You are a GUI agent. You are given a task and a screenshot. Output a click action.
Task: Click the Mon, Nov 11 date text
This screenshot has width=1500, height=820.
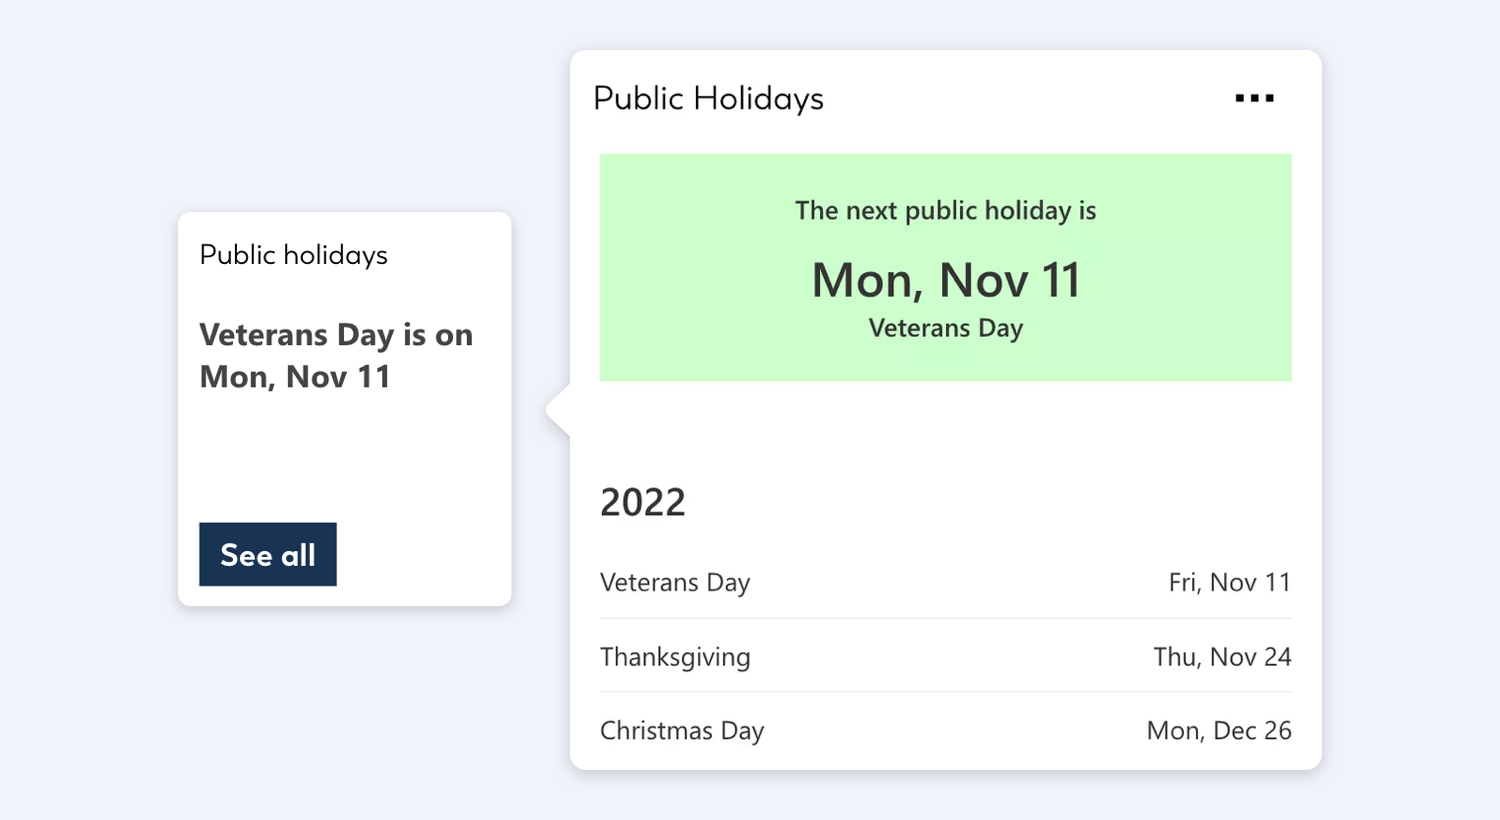pyautogui.click(x=945, y=280)
